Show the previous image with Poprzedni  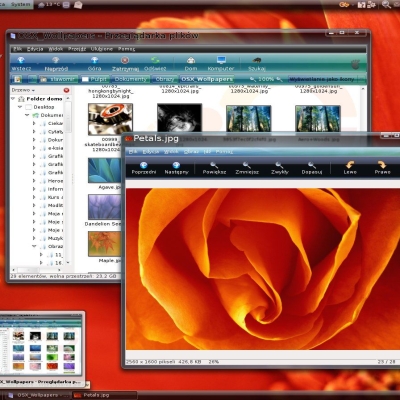(144, 168)
